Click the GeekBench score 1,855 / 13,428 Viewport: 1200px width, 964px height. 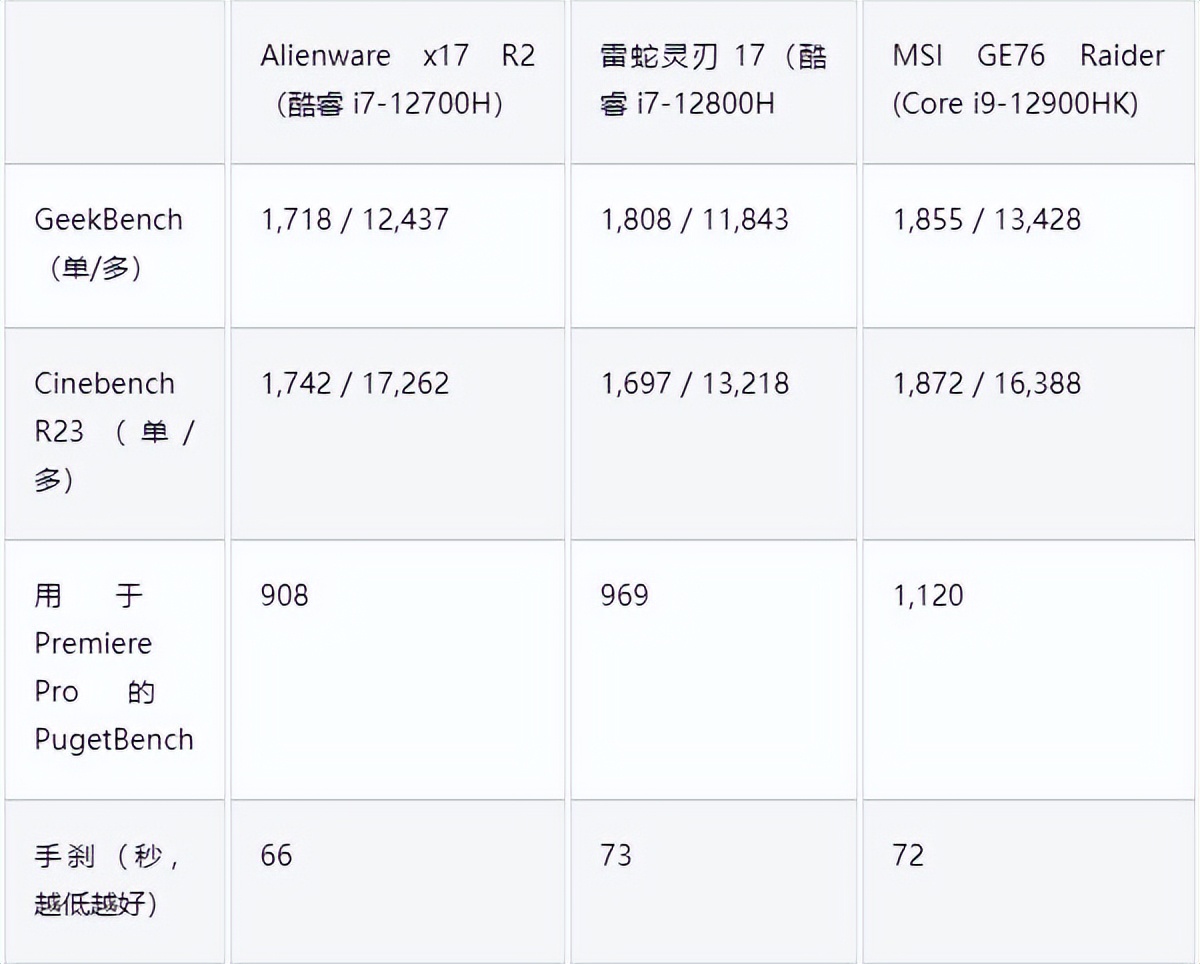point(987,219)
